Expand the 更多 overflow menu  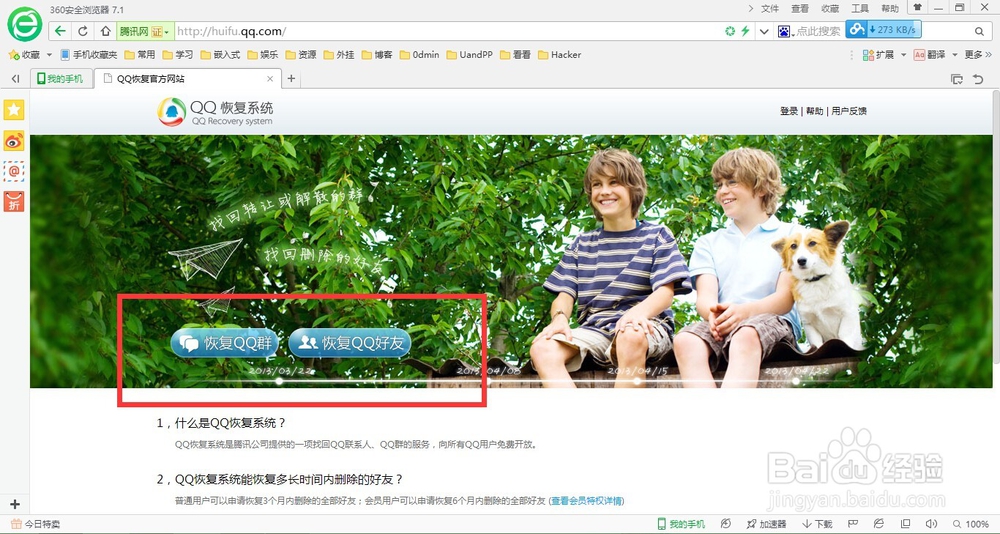click(x=978, y=55)
